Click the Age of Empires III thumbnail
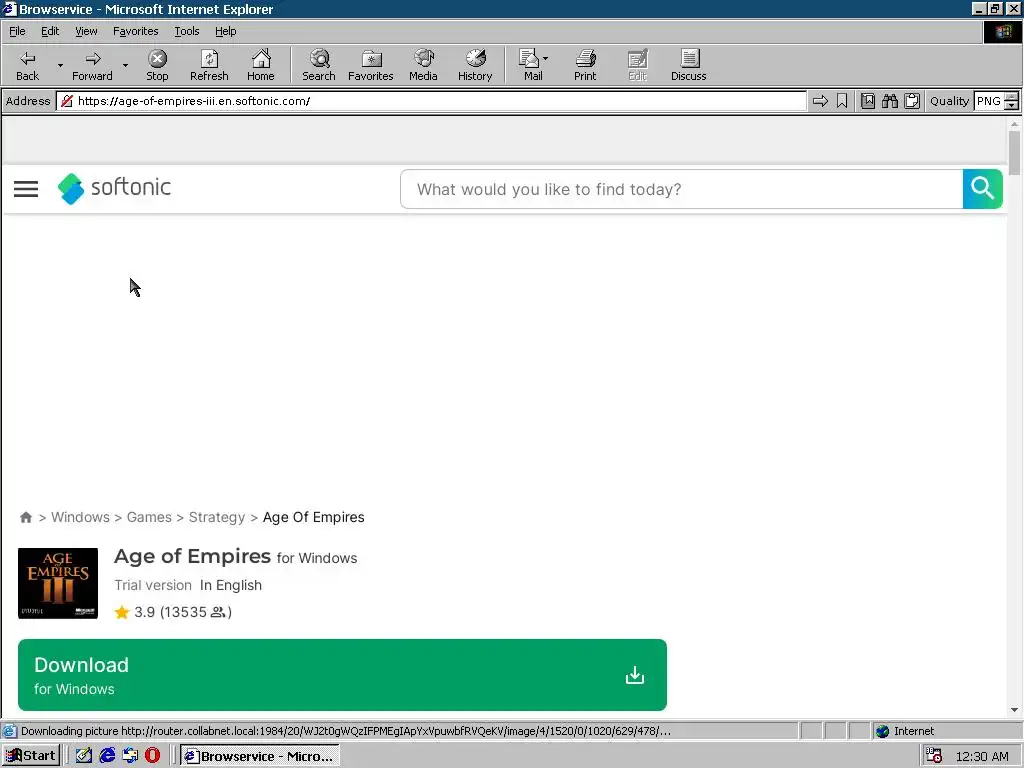This screenshot has height=768, width=1024. coord(57,583)
